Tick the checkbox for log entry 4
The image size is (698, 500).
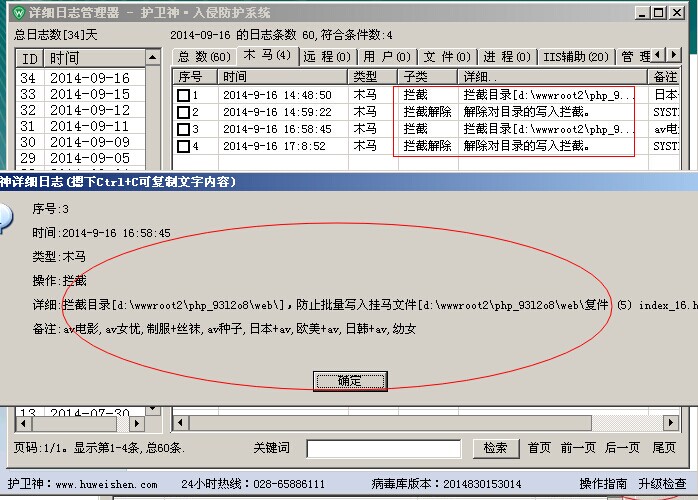[183, 147]
